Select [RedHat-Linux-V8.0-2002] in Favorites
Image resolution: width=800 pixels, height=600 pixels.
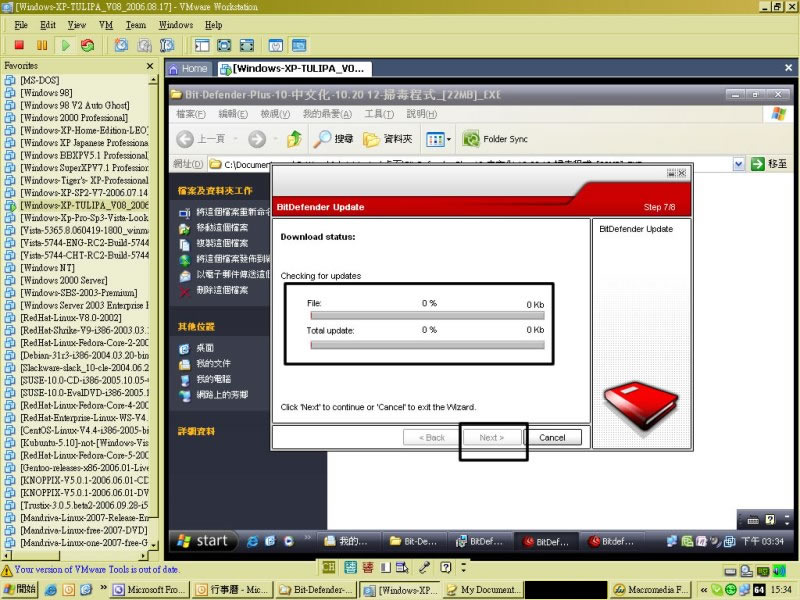tap(70, 318)
